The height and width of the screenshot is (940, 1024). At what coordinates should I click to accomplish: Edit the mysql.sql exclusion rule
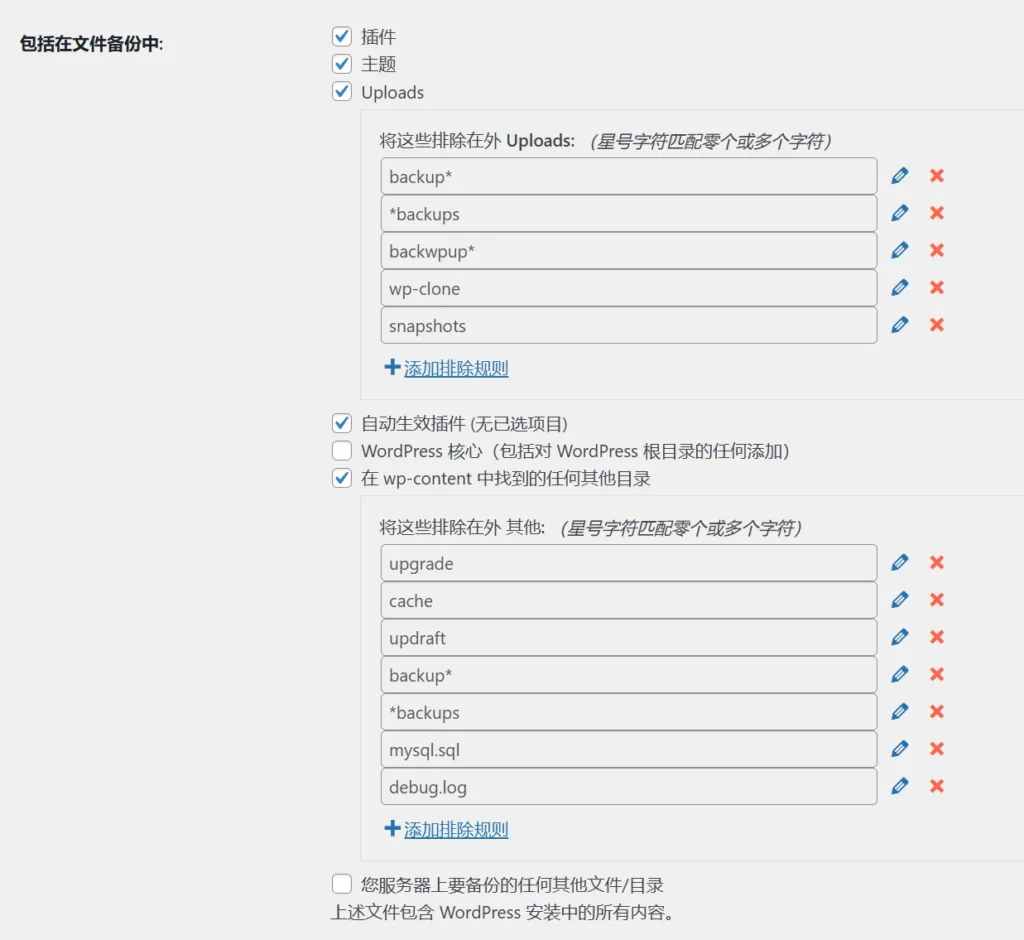(899, 748)
